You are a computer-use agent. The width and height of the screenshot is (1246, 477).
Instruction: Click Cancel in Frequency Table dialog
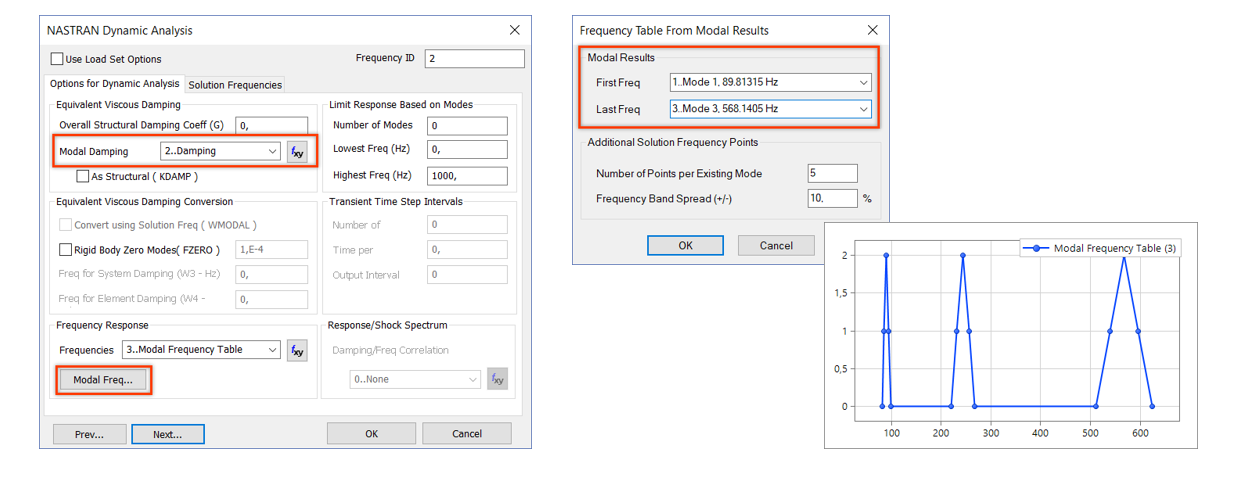[x=776, y=245]
